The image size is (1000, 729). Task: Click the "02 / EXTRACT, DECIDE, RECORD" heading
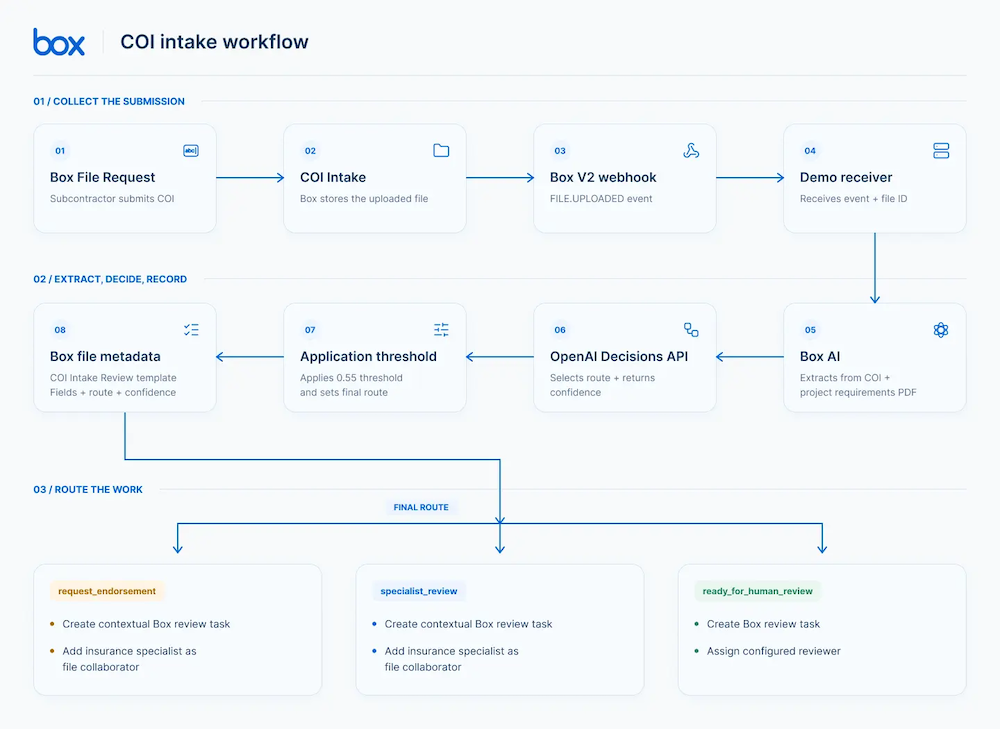pyautogui.click(x=110, y=279)
